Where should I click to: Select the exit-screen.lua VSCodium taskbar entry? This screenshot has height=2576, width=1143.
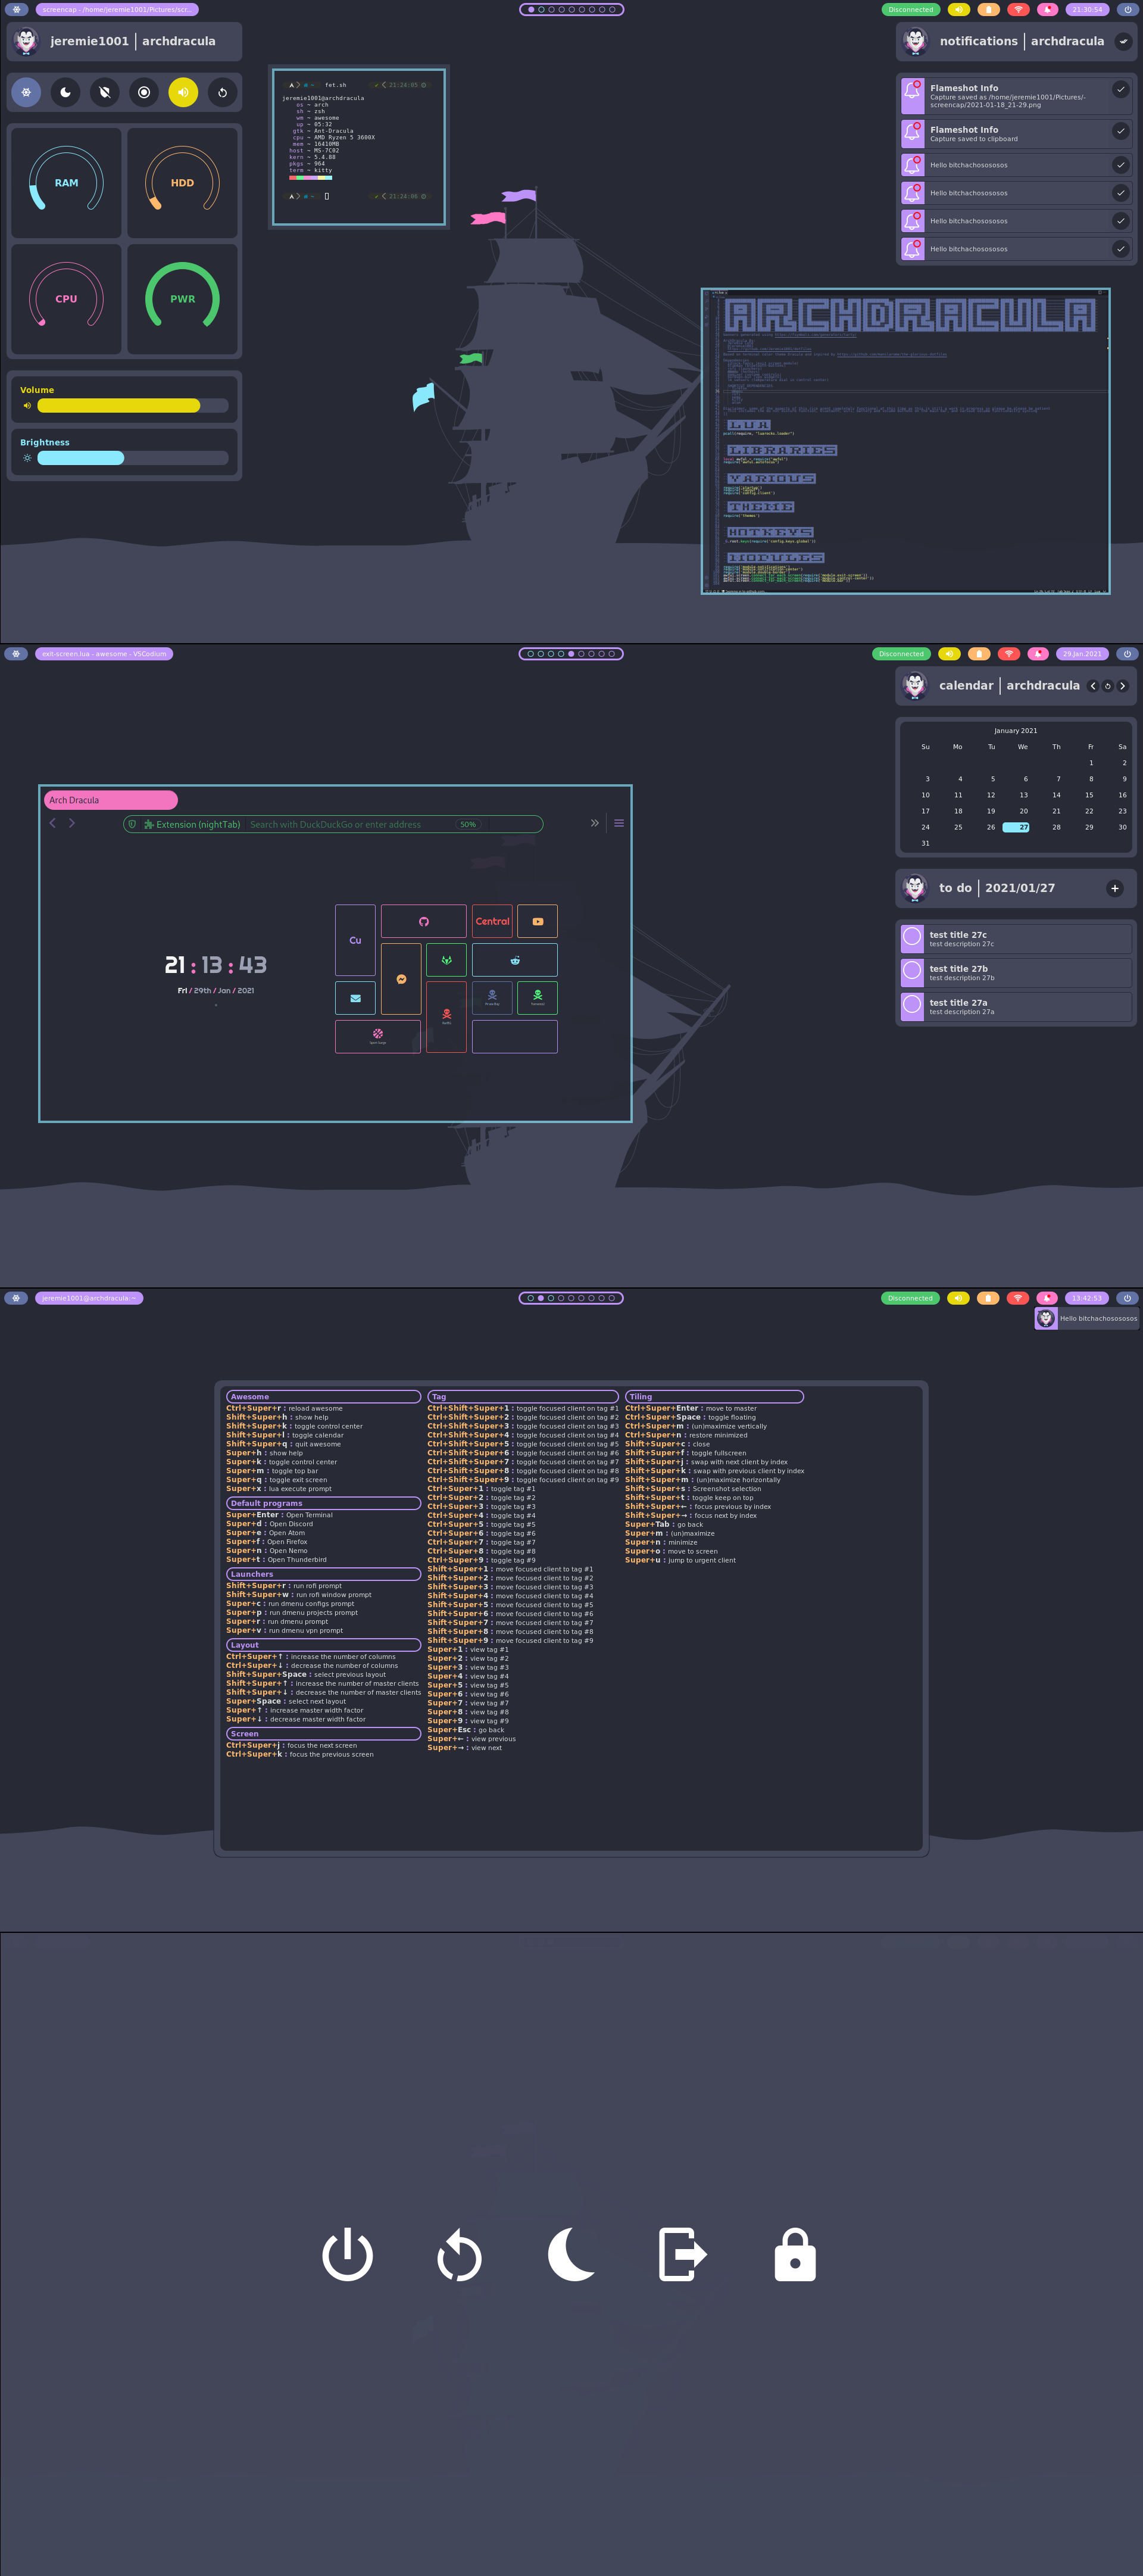(104, 654)
